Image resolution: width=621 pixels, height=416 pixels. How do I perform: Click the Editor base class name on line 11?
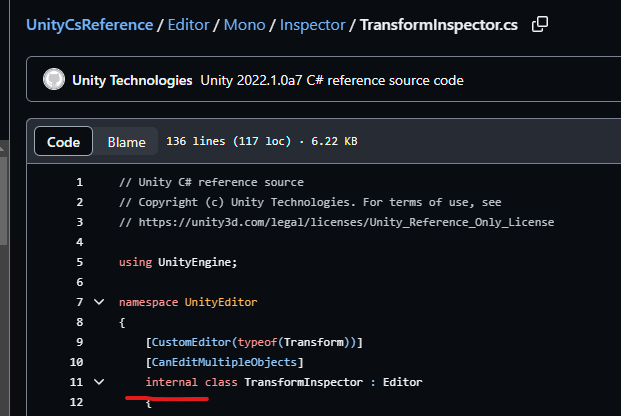pyautogui.click(x=402, y=382)
